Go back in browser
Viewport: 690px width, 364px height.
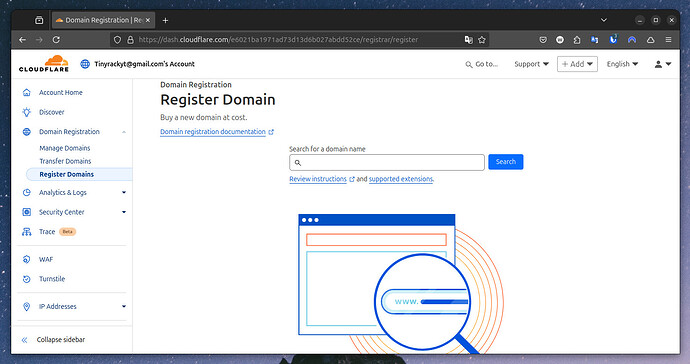[22, 40]
